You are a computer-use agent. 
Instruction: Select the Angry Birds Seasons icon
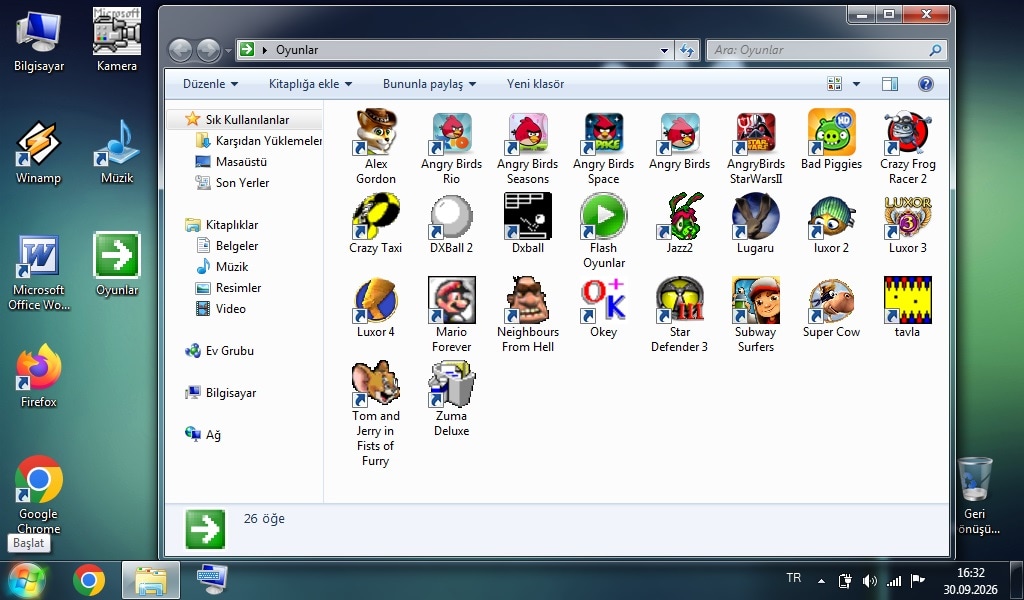pos(528,147)
